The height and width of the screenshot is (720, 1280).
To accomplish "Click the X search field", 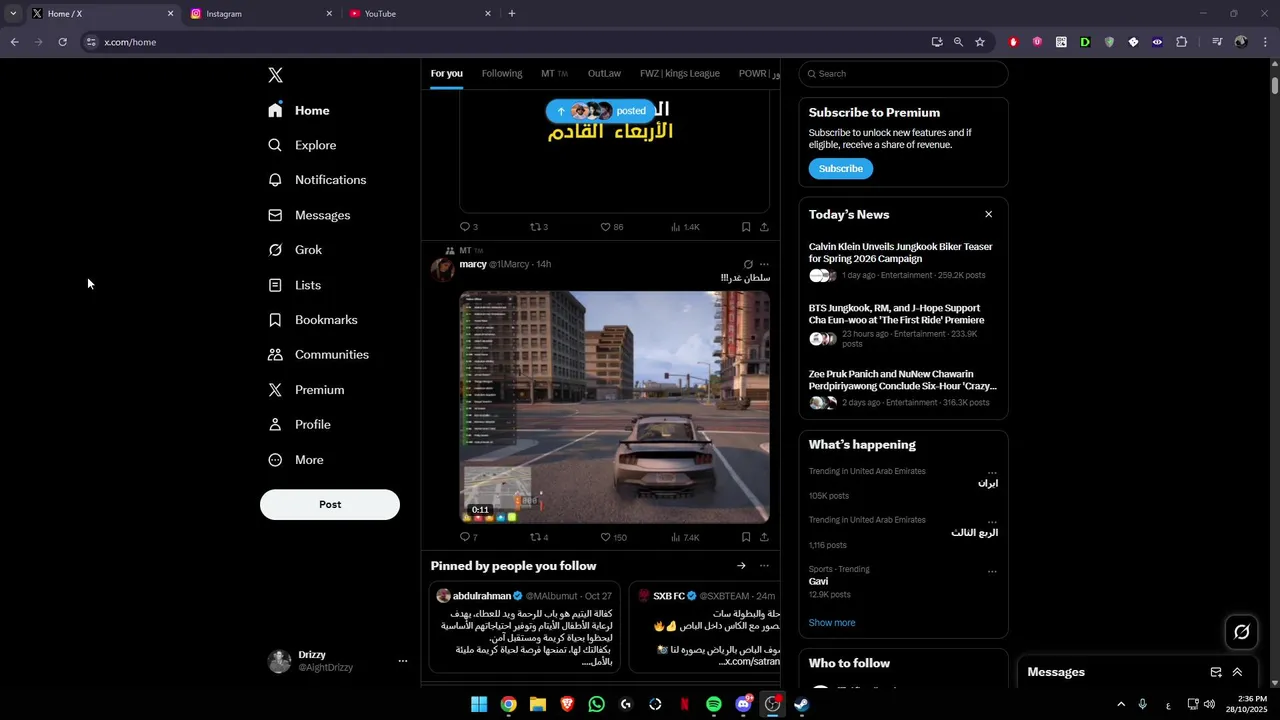I will click(903, 74).
